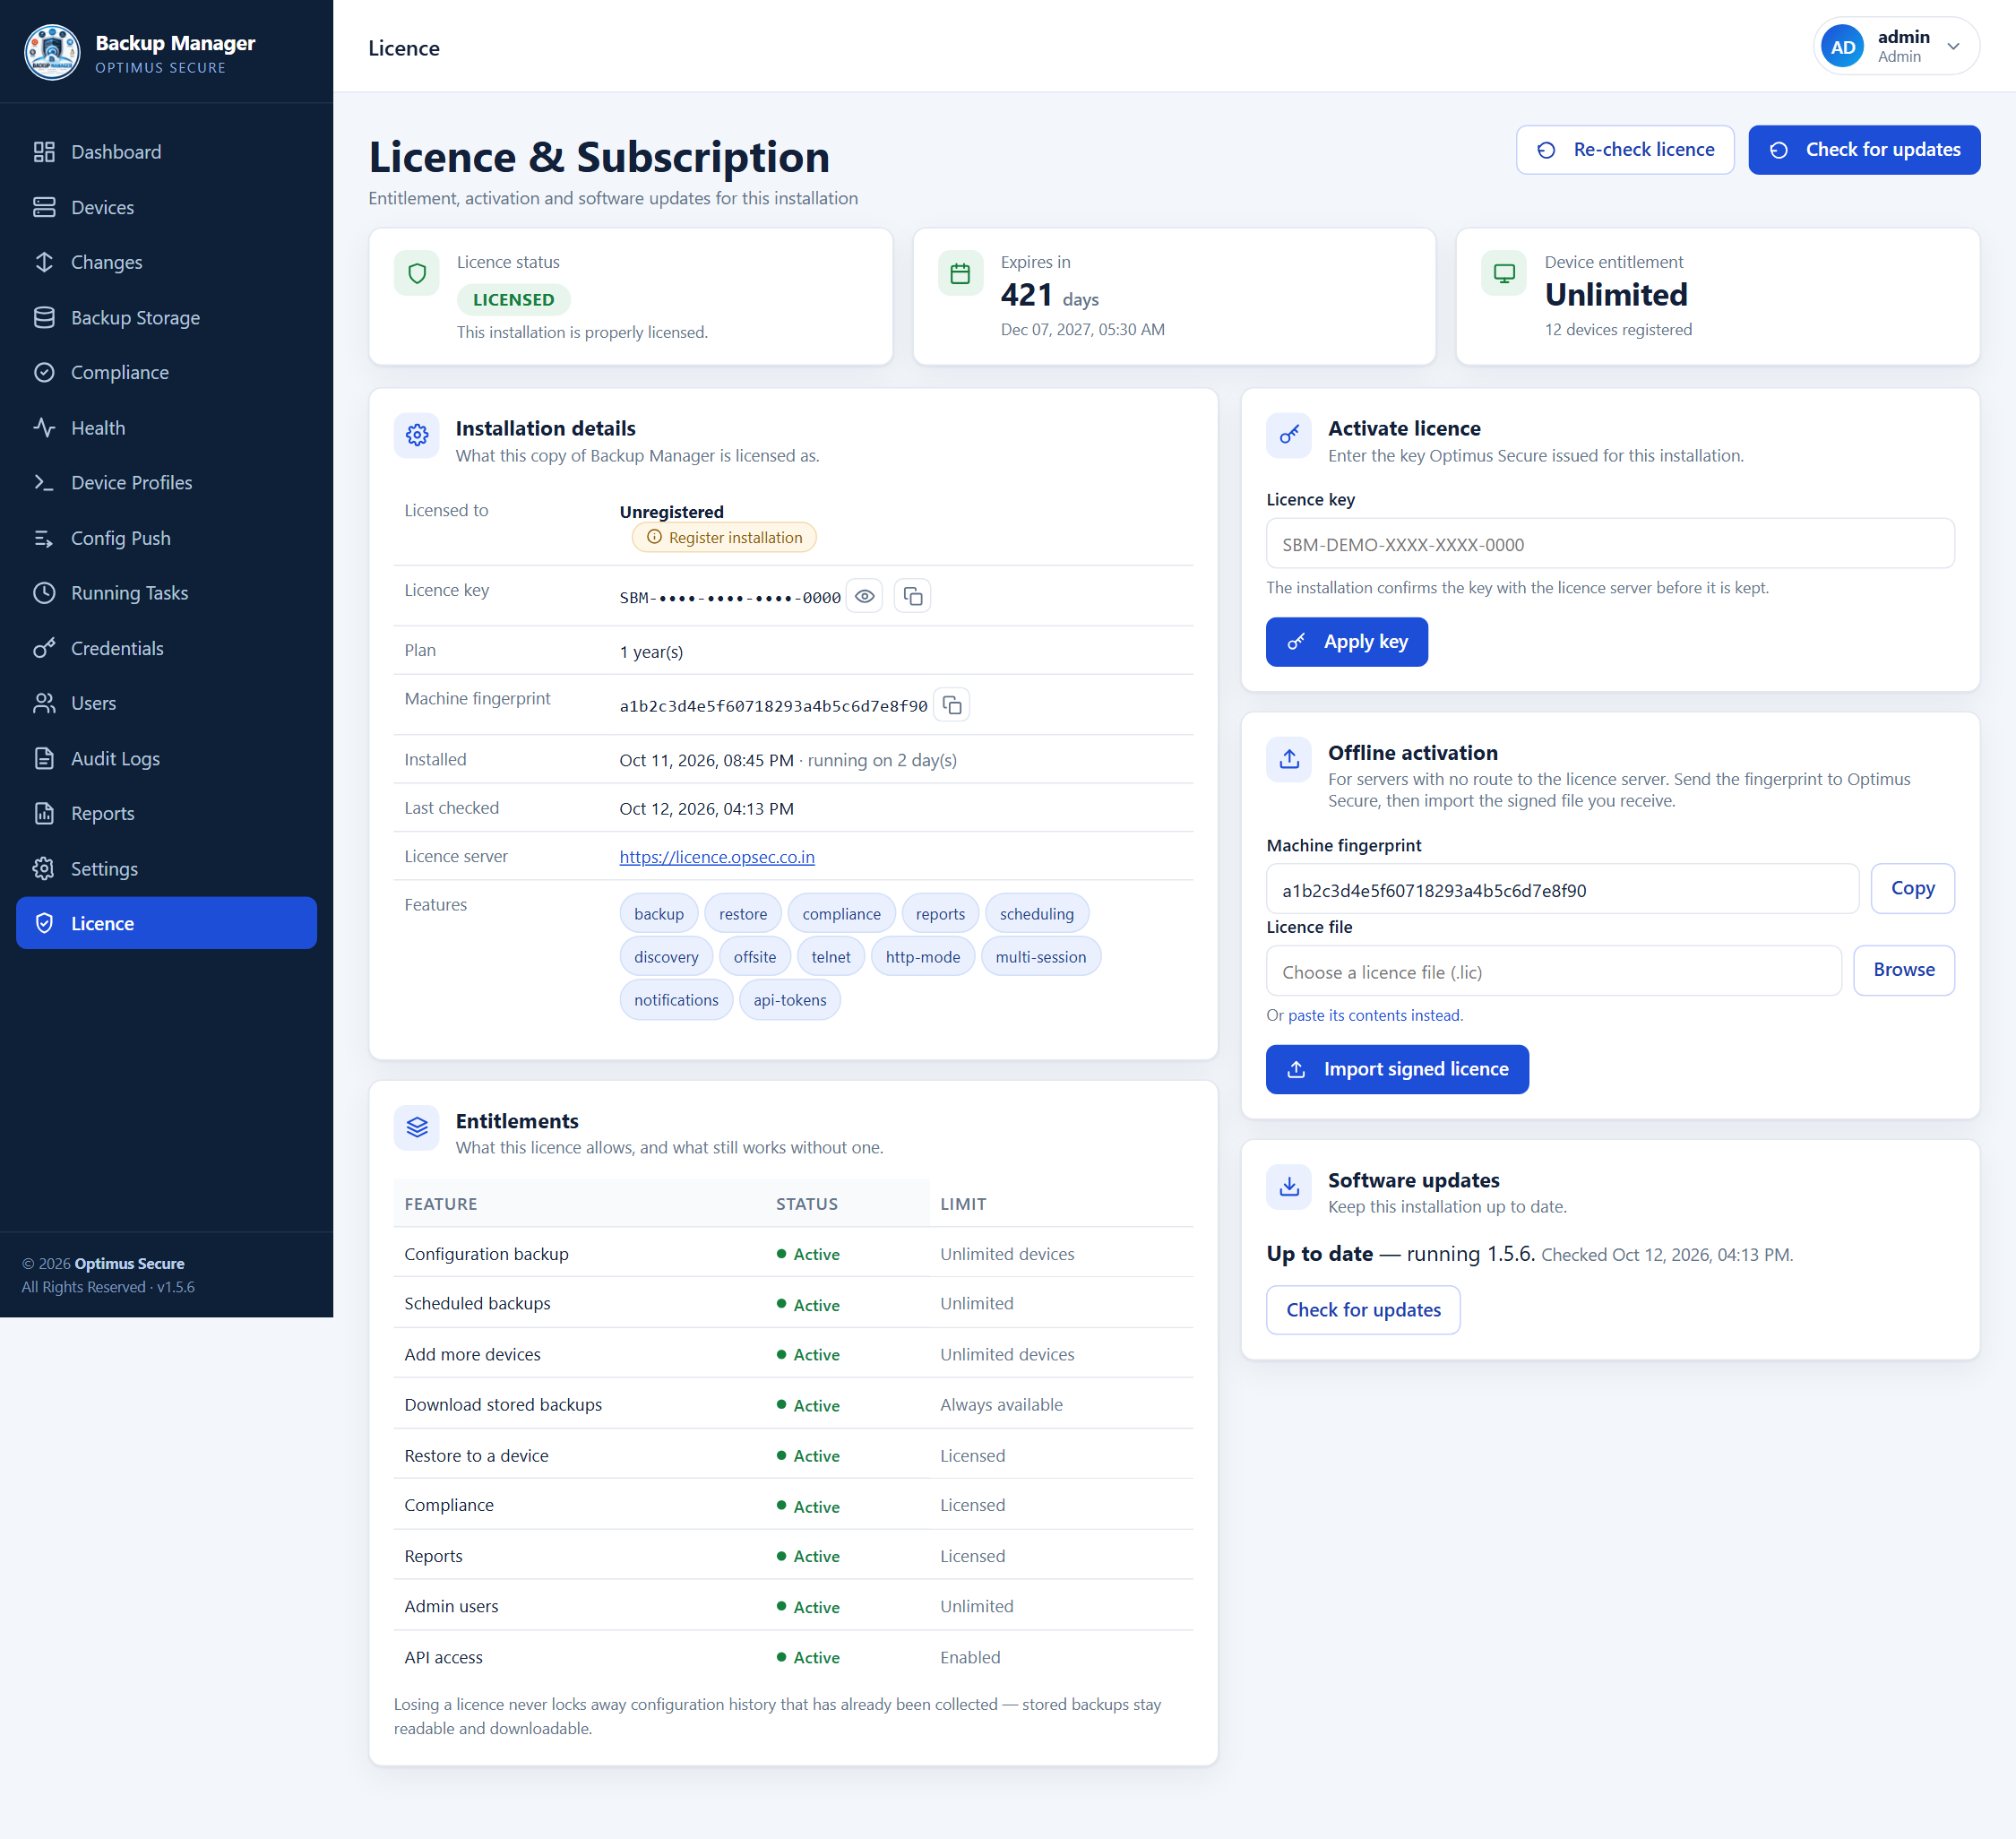Image resolution: width=2016 pixels, height=1839 pixels.
Task: Reveal the masked licence key with eye icon
Action: click(865, 596)
